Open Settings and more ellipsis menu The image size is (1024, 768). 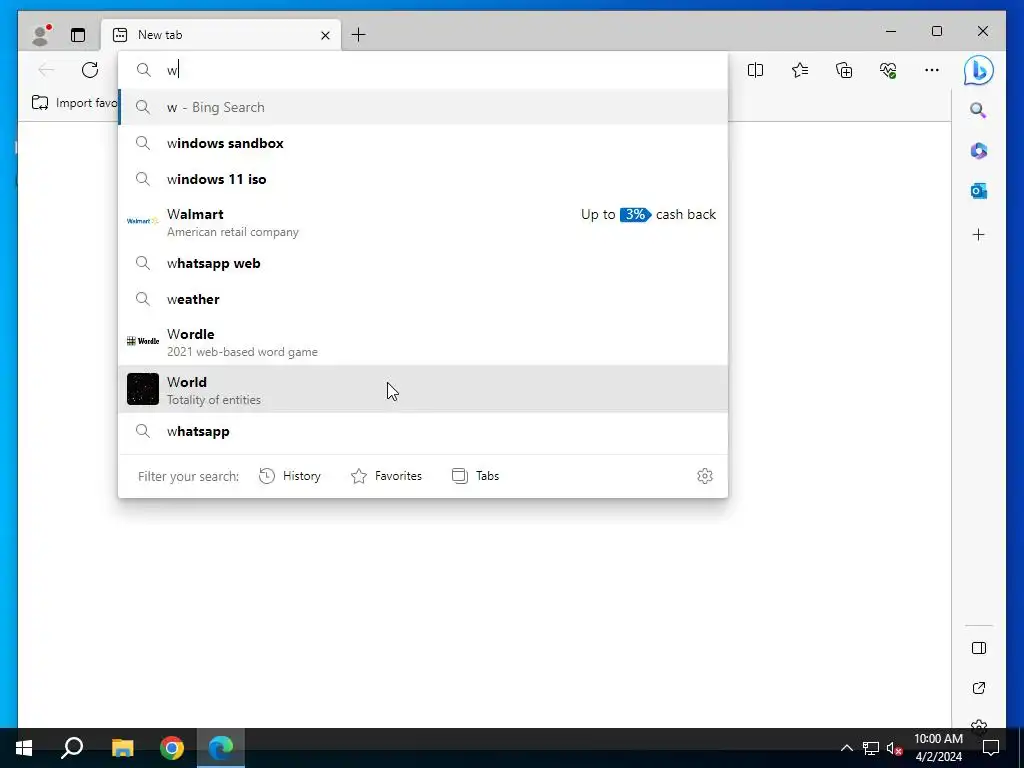[x=932, y=70]
